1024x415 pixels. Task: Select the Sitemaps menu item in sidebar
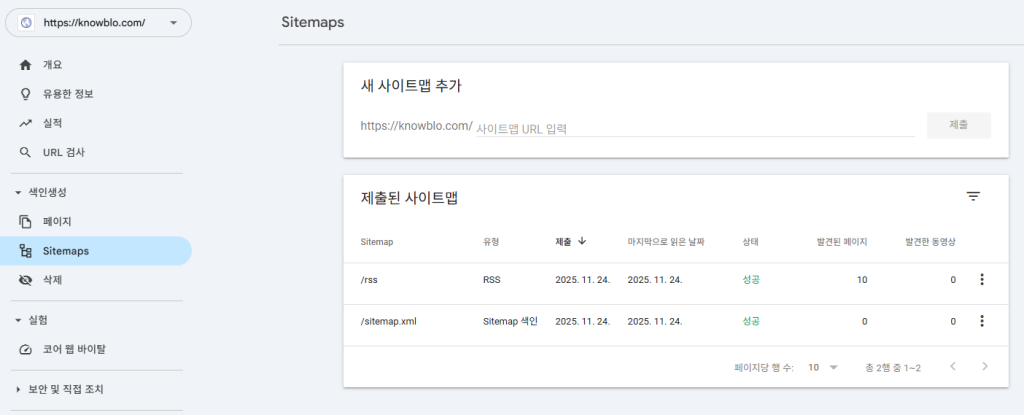tap(66, 251)
